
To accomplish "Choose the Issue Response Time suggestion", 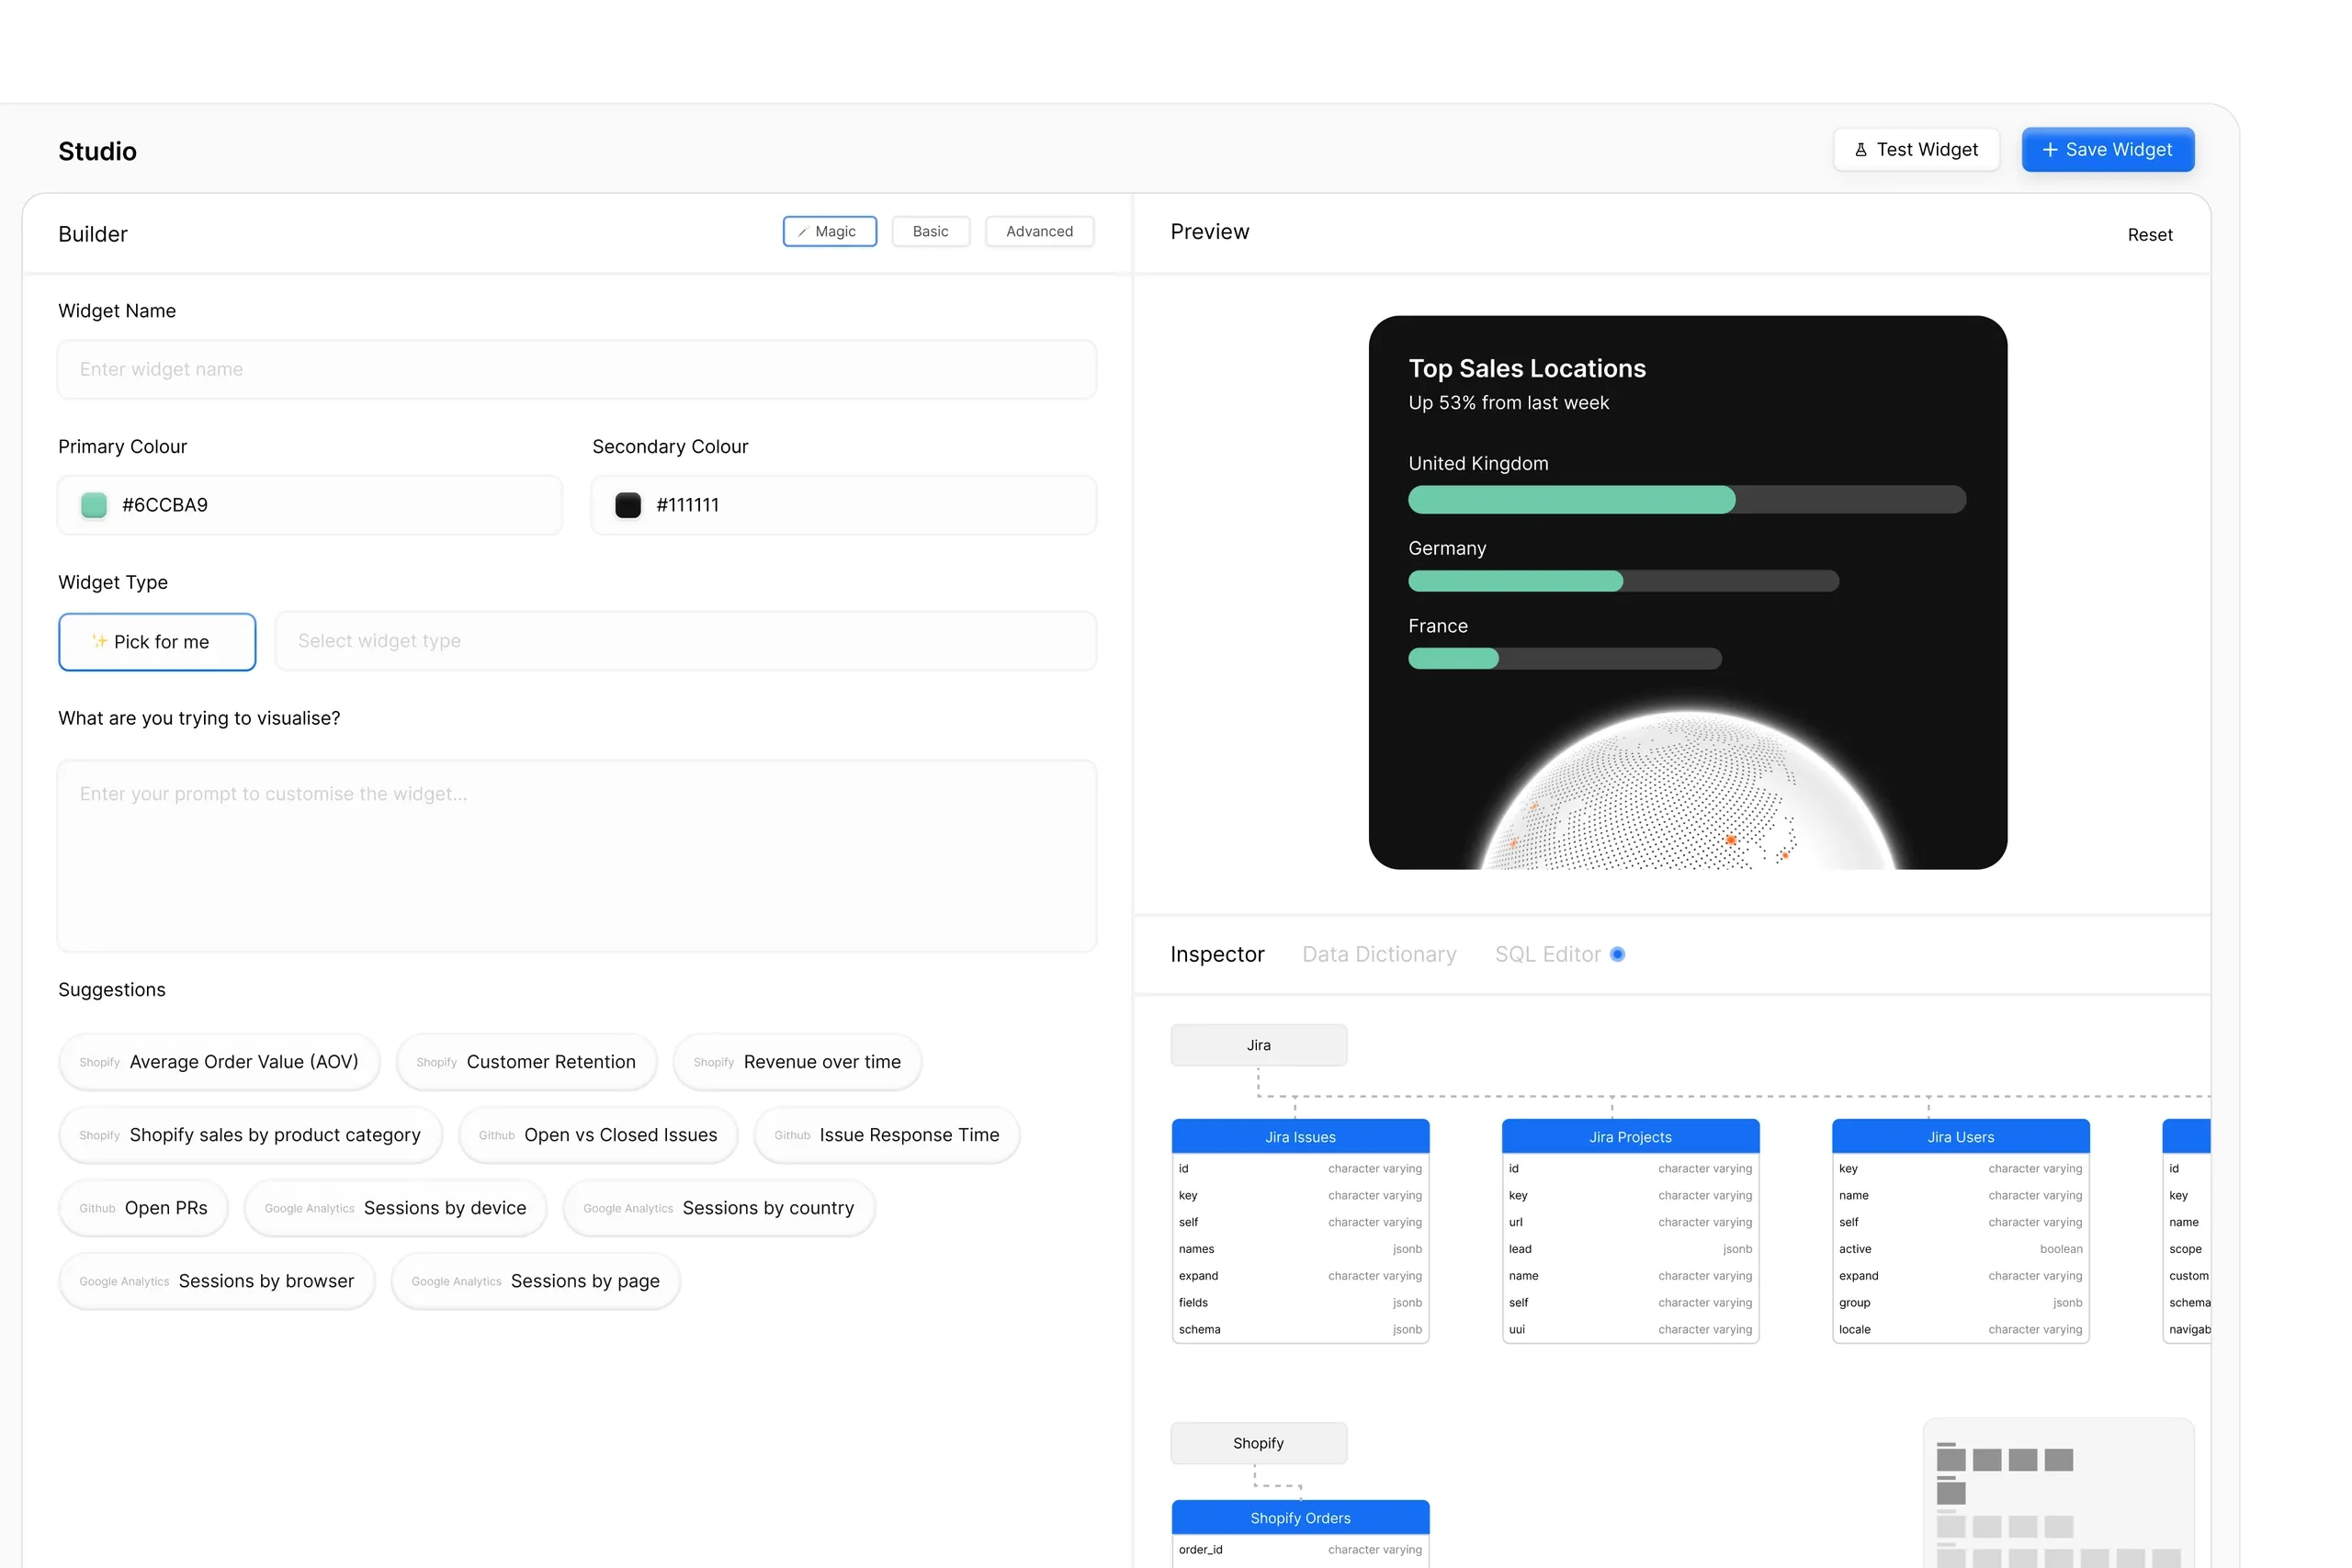I will (x=887, y=1135).
